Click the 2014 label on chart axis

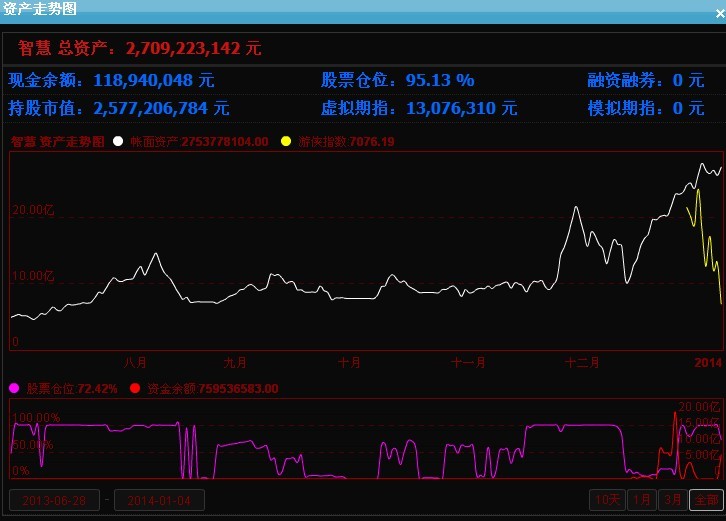[x=706, y=362]
